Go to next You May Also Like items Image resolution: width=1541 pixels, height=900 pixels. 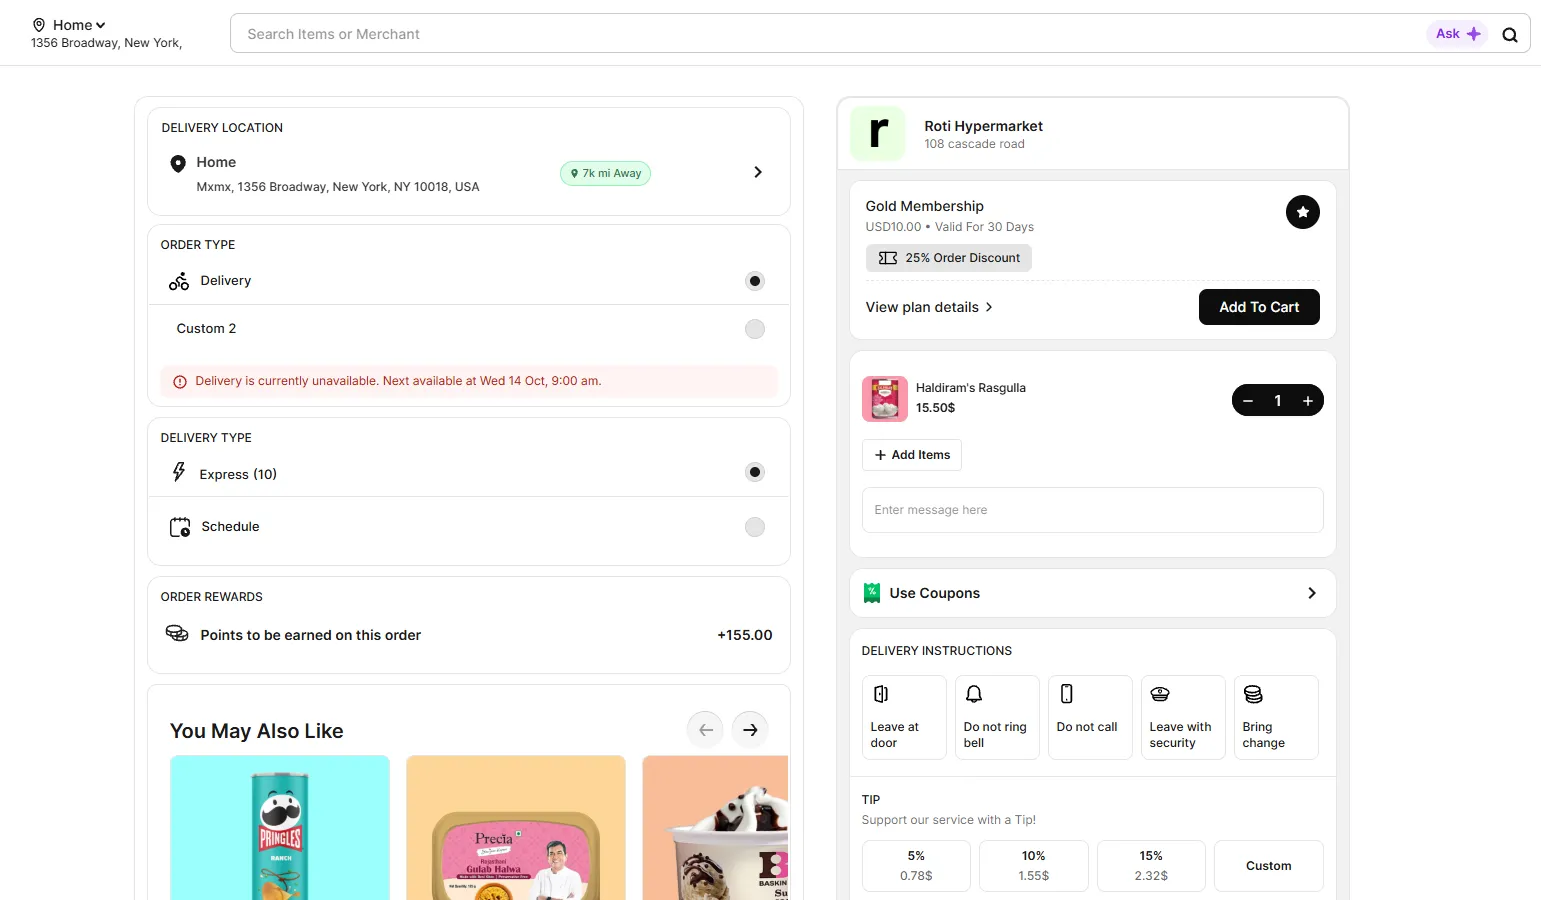(x=750, y=730)
